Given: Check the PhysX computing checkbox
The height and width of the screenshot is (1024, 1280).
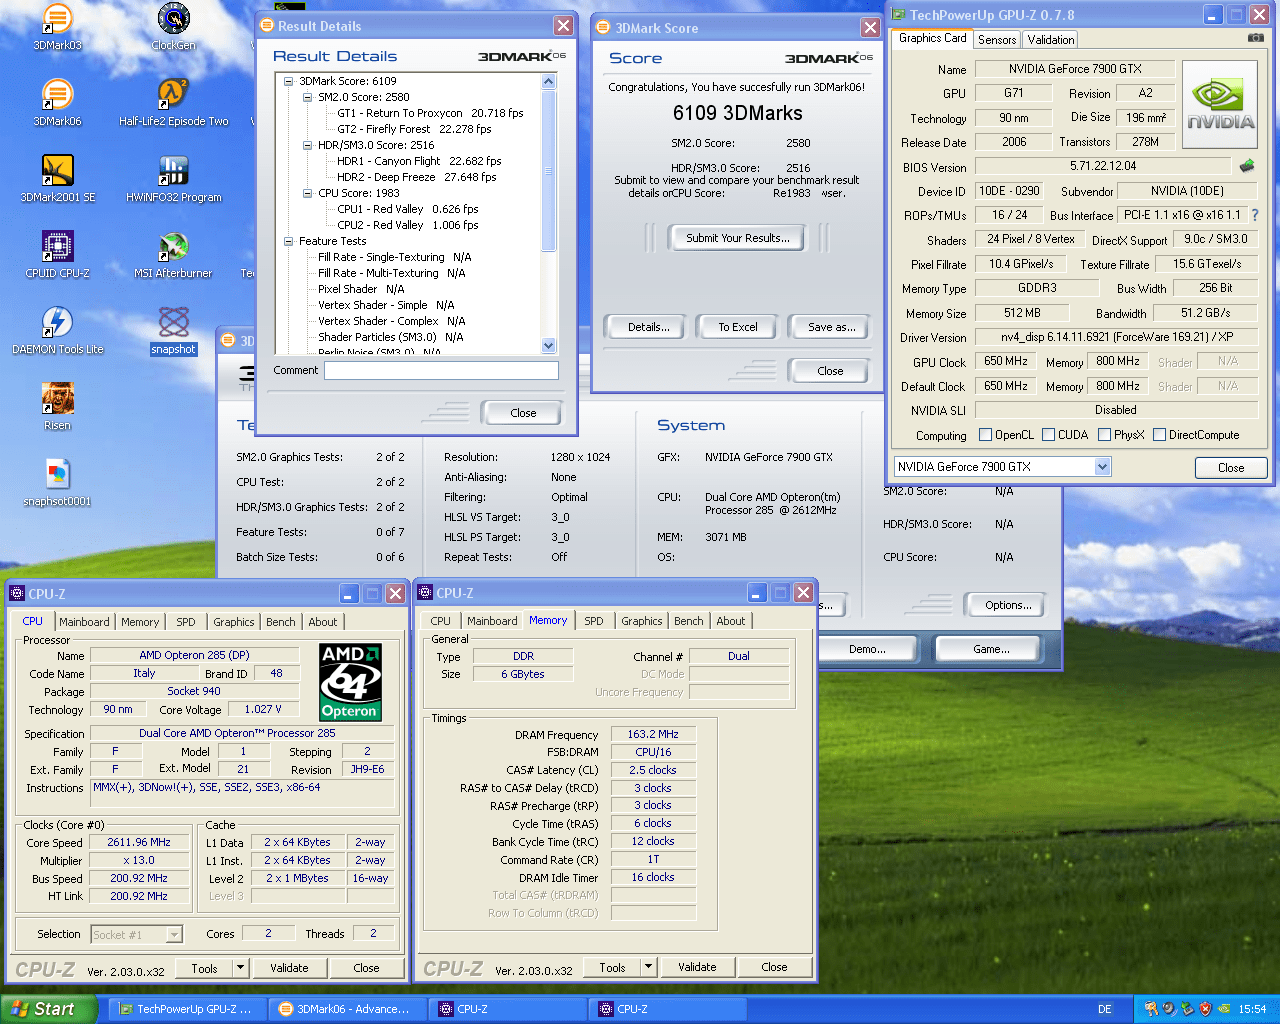Looking at the screenshot, I should click(1104, 435).
